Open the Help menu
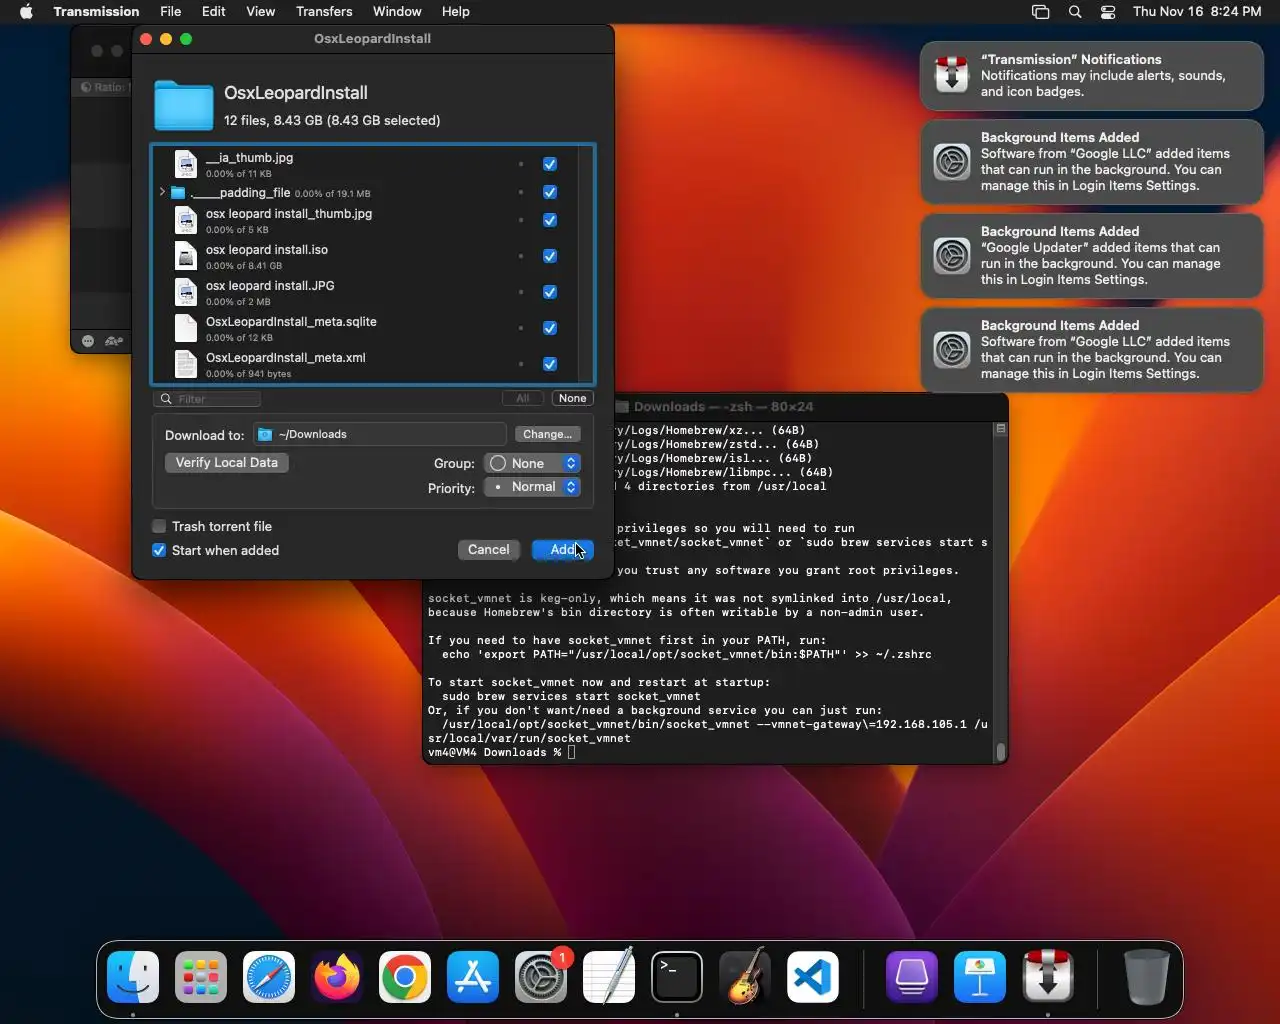Screen dimensions: 1280x1024 click(x=455, y=12)
